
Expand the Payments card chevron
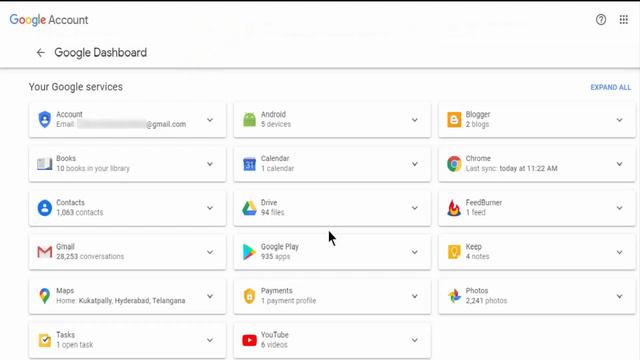tap(415, 296)
